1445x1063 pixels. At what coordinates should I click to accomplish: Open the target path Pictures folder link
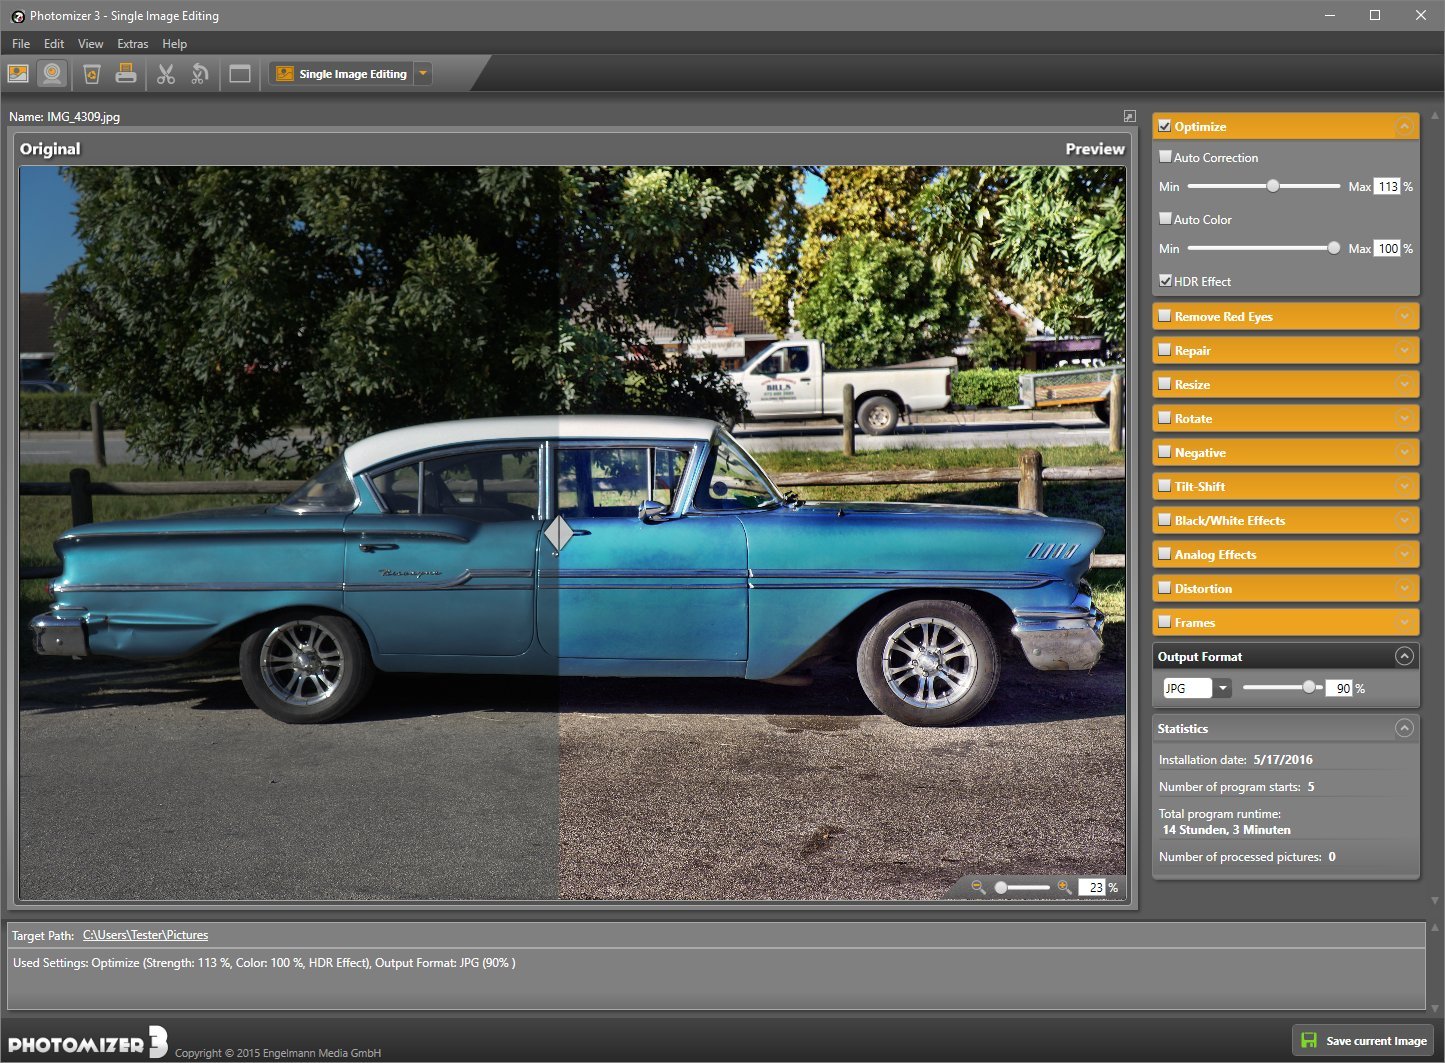click(x=145, y=935)
